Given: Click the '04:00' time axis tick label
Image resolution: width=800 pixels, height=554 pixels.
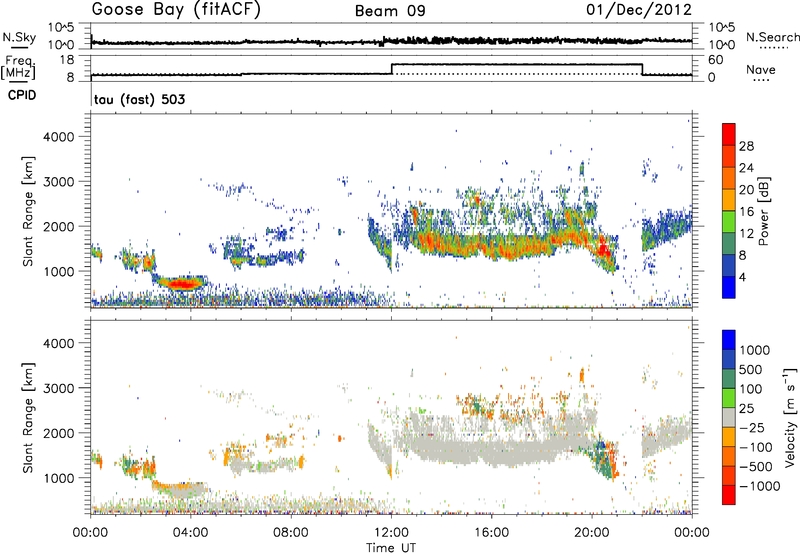Looking at the screenshot, I should tap(190, 533).
